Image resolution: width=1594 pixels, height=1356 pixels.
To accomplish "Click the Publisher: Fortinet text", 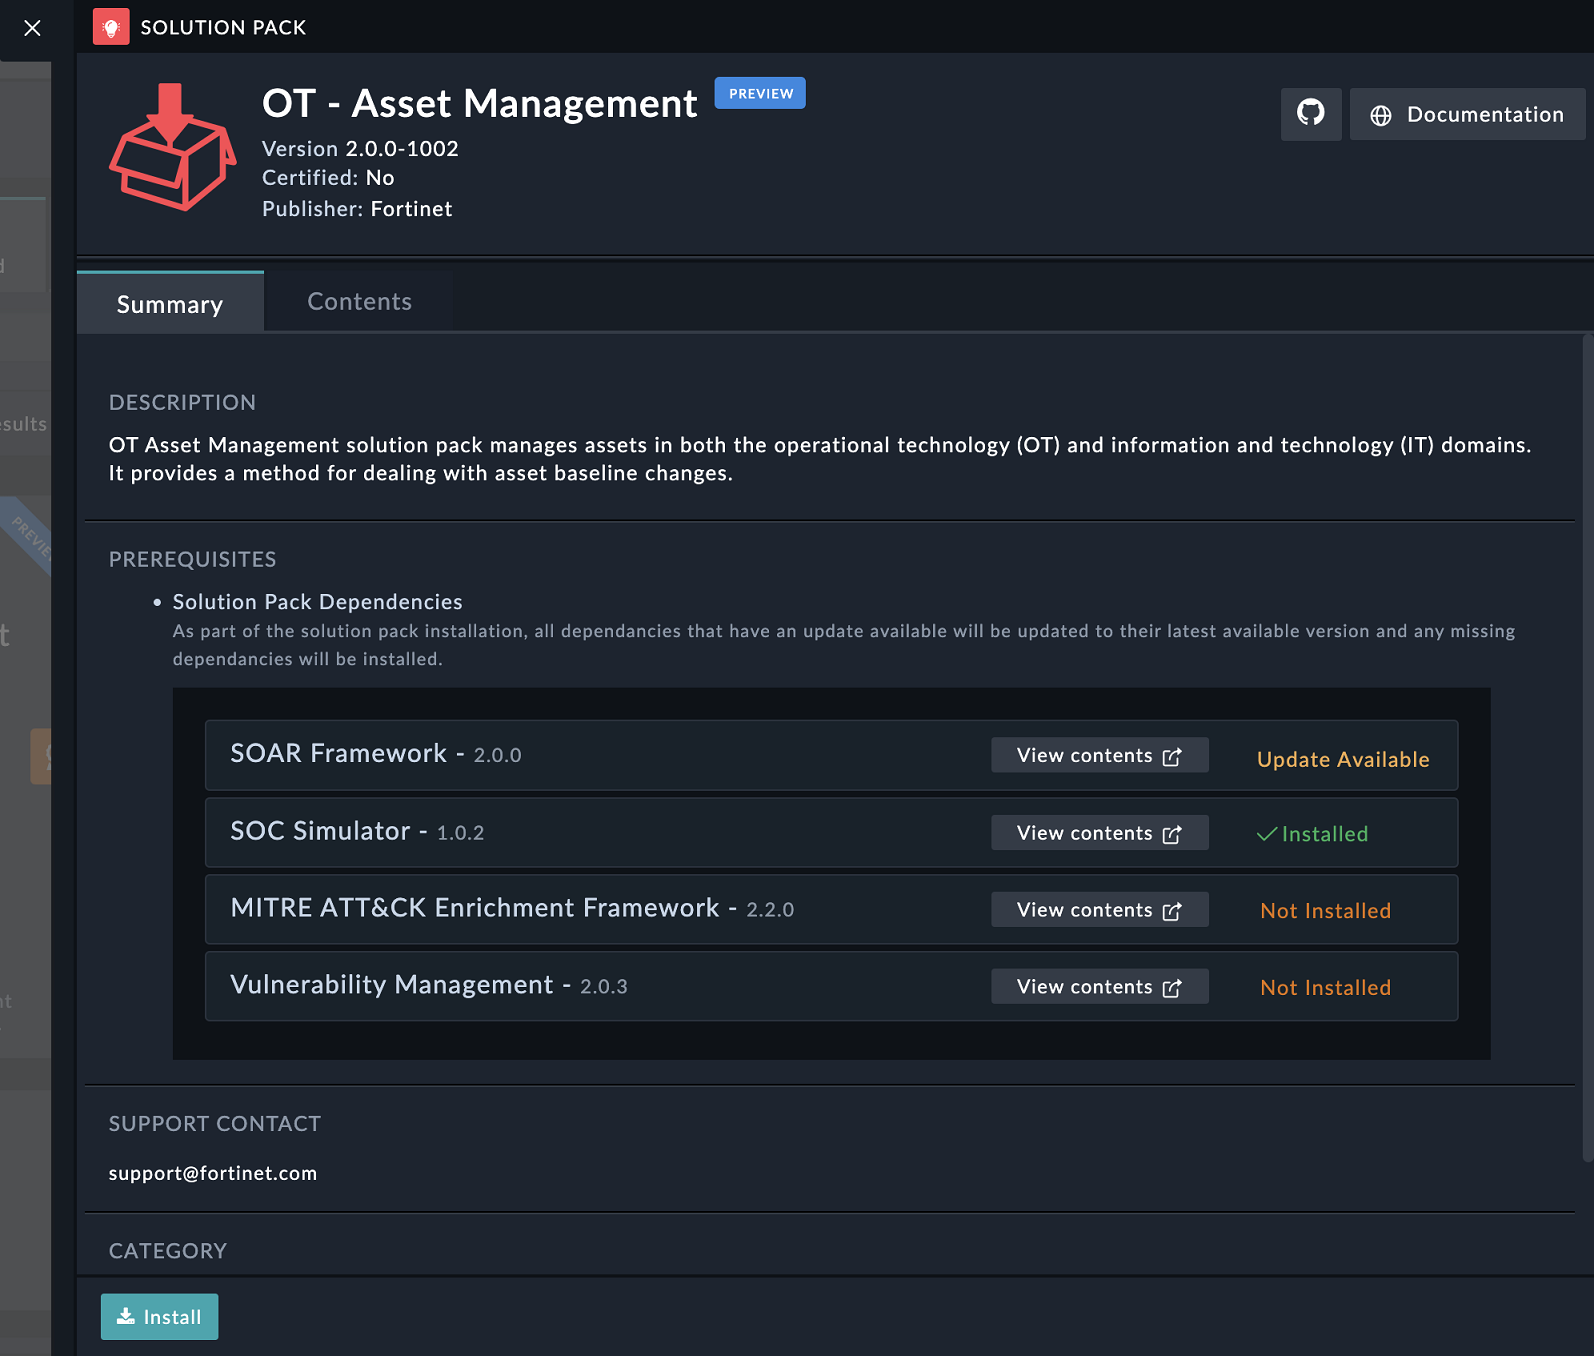I will pos(357,209).
